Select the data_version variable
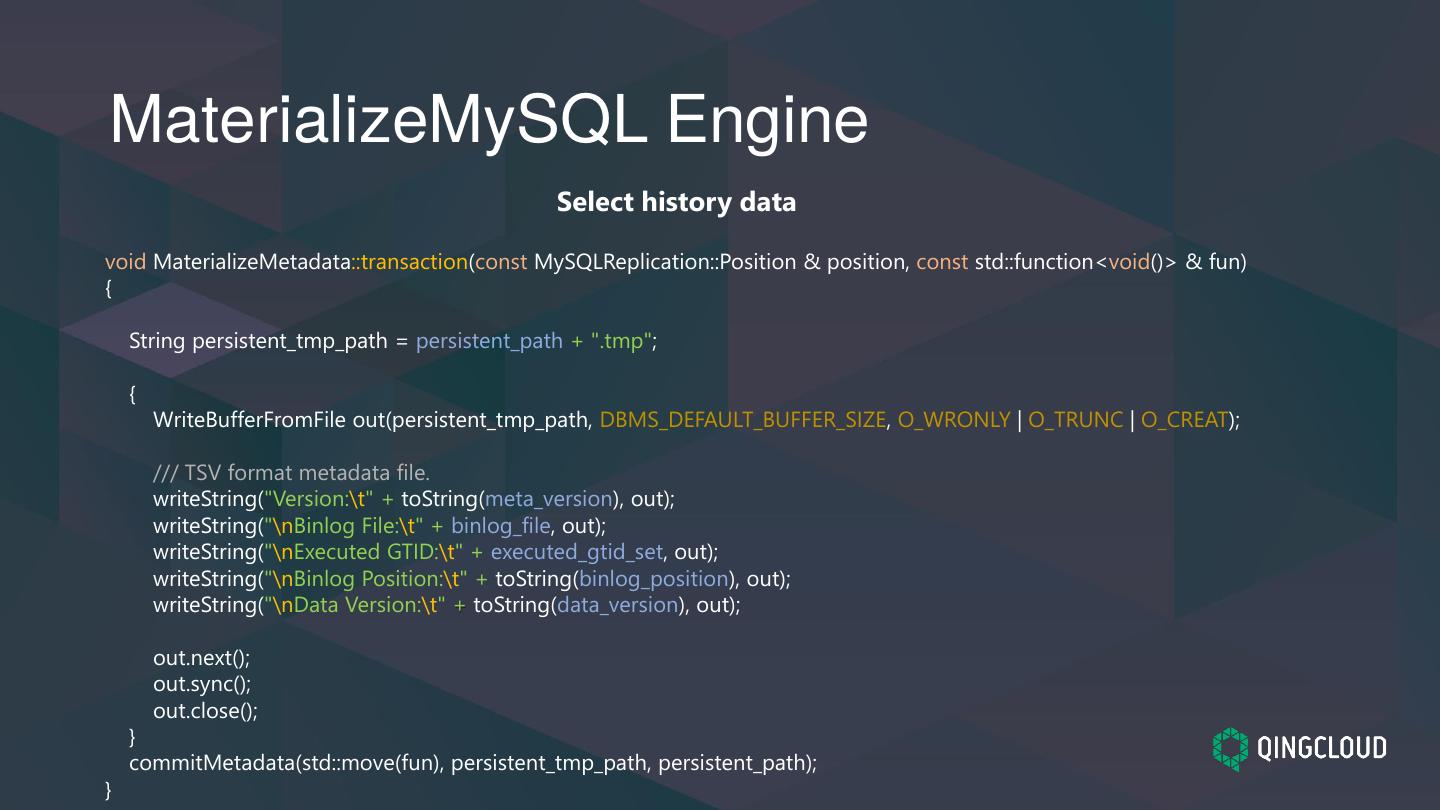Image resolution: width=1440 pixels, height=810 pixels. pos(617,604)
